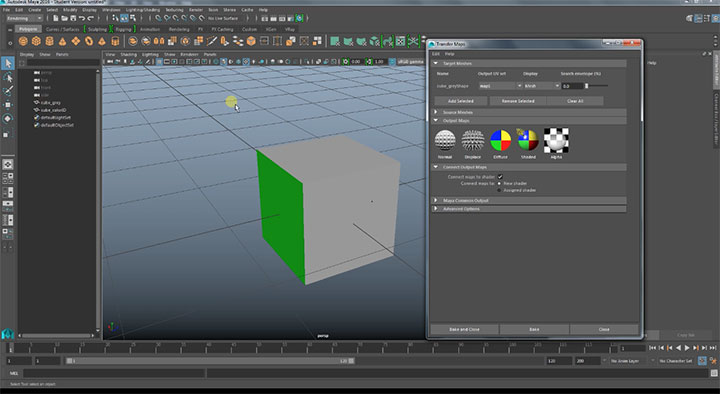
Task: Collapse the Output Maps section
Action: [x=436, y=120]
